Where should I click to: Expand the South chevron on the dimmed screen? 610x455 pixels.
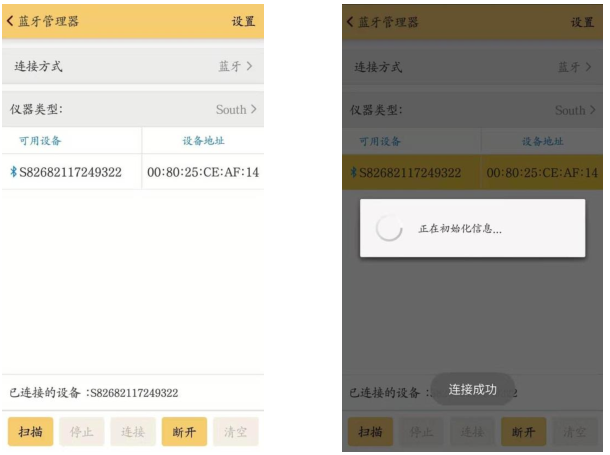592,110
